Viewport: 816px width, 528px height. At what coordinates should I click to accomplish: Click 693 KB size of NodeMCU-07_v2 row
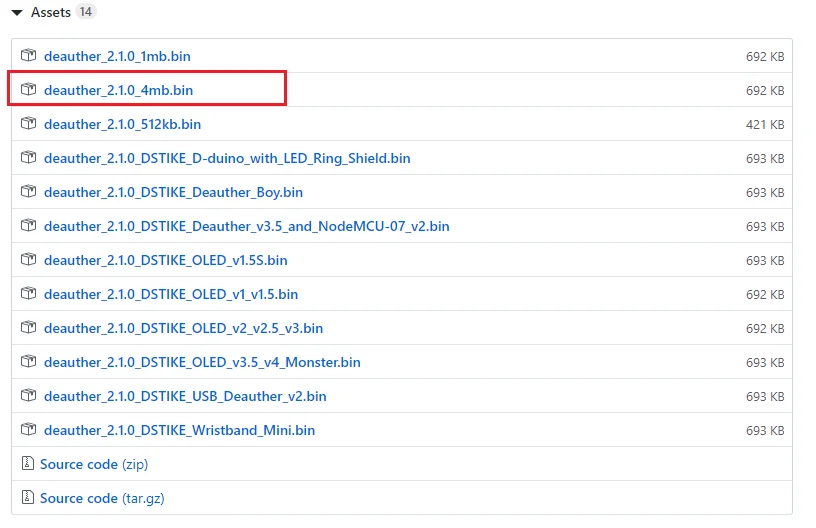point(765,227)
